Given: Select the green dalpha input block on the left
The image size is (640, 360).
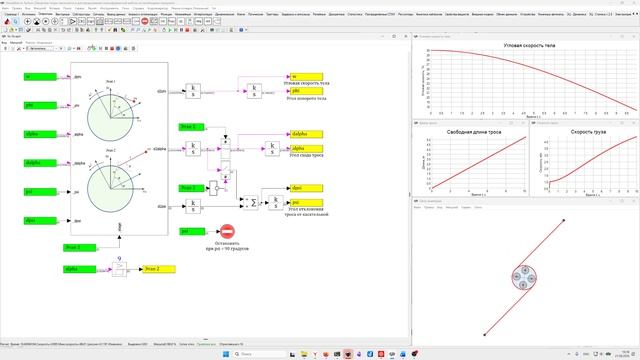Looking at the screenshot, I should coord(40,163).
